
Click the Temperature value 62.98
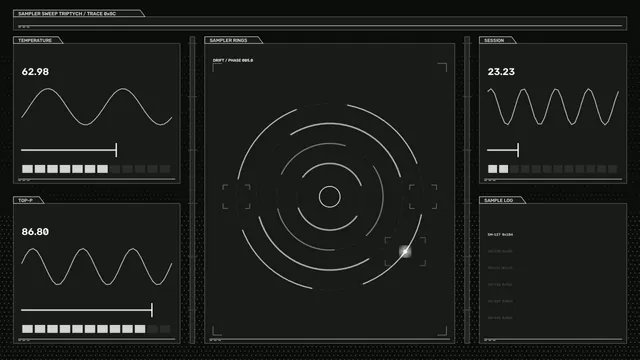[x=35, y=72]
